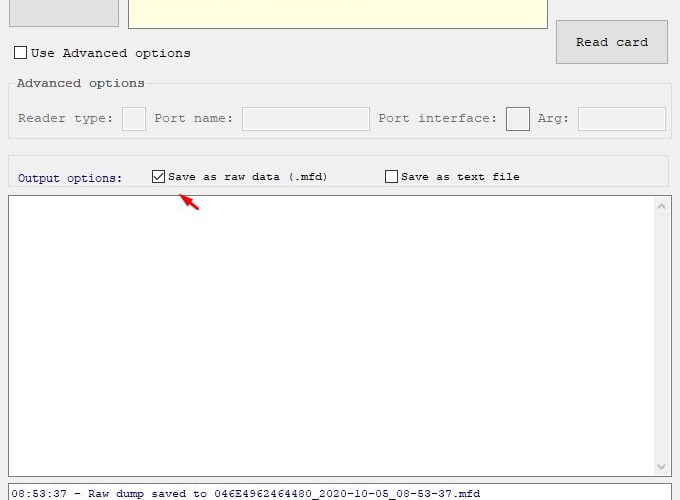This screenshot has width=680, height=500.
Task: Click the output log scrollbar down arrow
Action: 661,467
